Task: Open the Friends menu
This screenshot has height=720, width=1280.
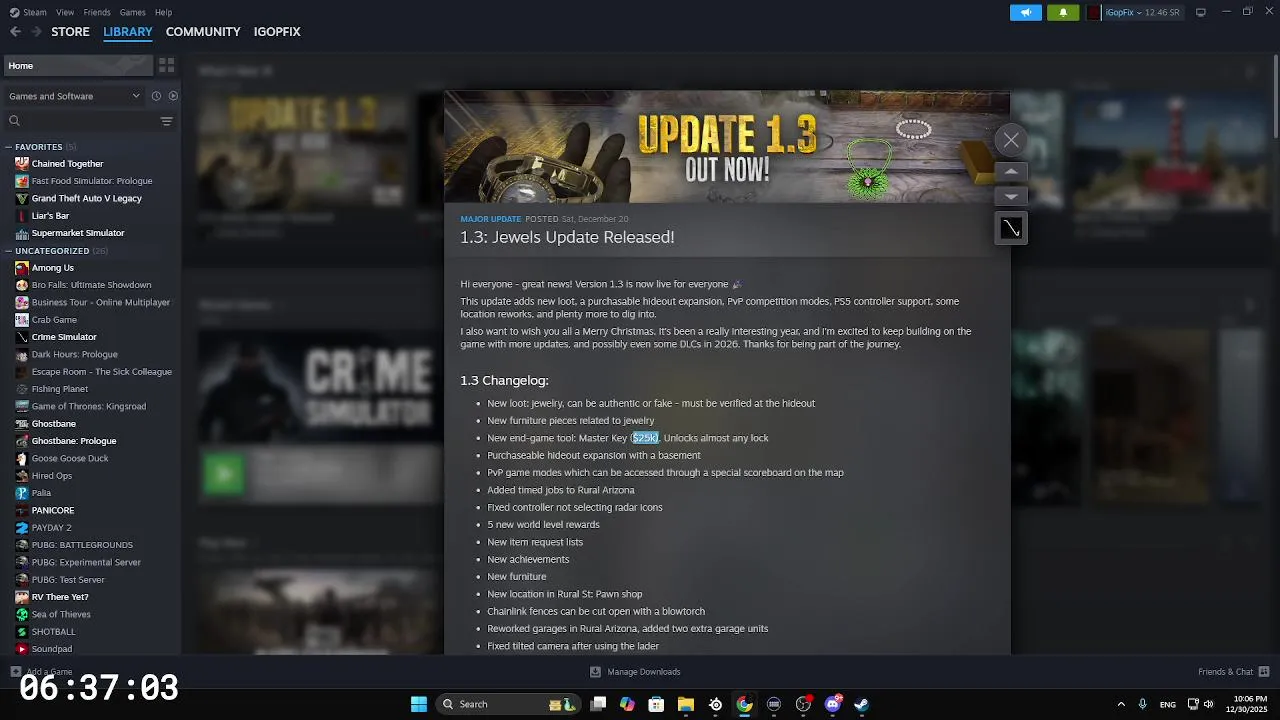Action: pyautogui.click(x=97, y=12)
